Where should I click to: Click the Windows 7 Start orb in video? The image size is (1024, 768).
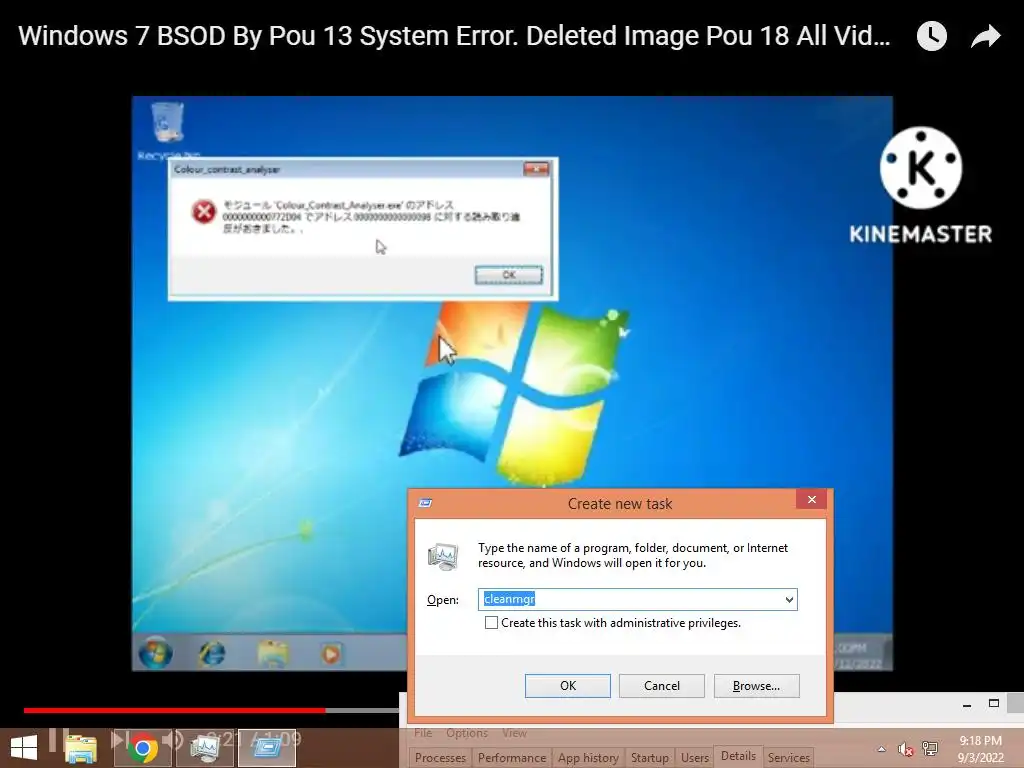(155, 653)
